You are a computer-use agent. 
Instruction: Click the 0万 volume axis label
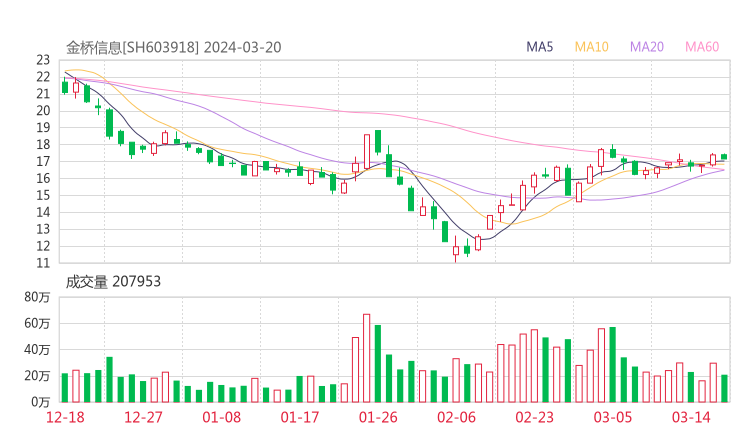[x=40, y=402]
